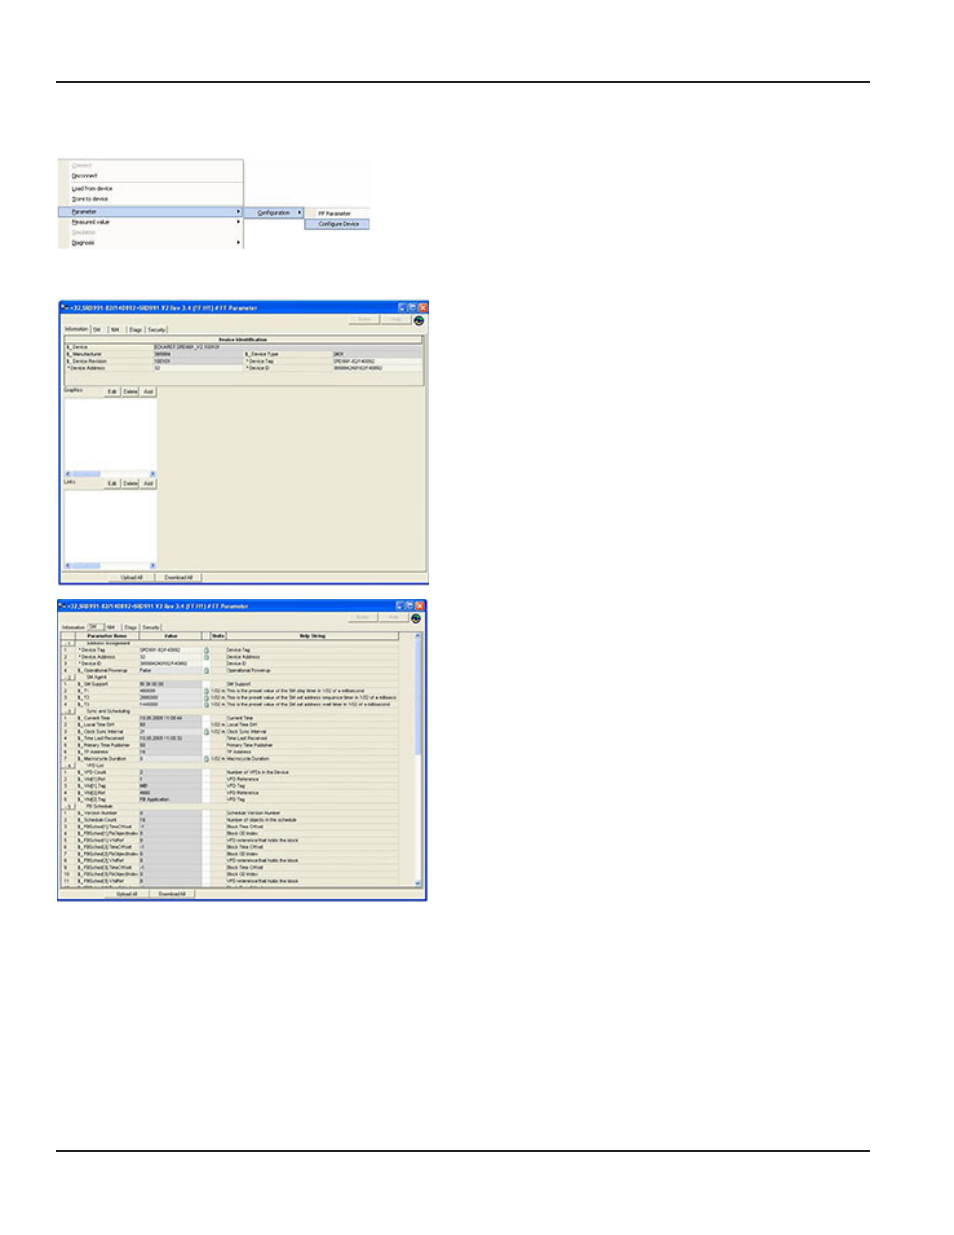Click Delete button beside Links list
This screenshot has height=1235, width=954.
pos(130,483)
